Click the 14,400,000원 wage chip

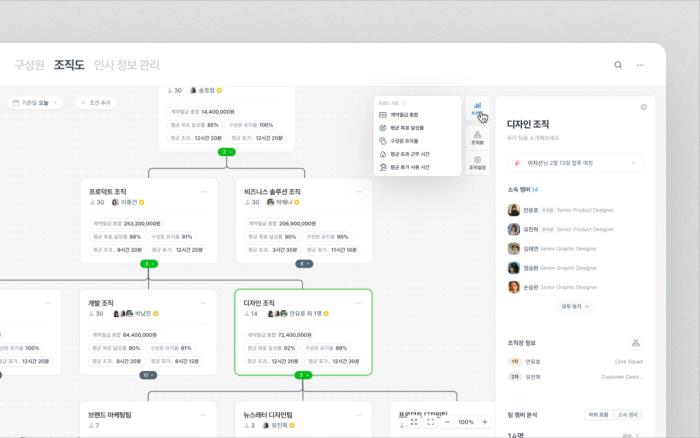[202, 112]
